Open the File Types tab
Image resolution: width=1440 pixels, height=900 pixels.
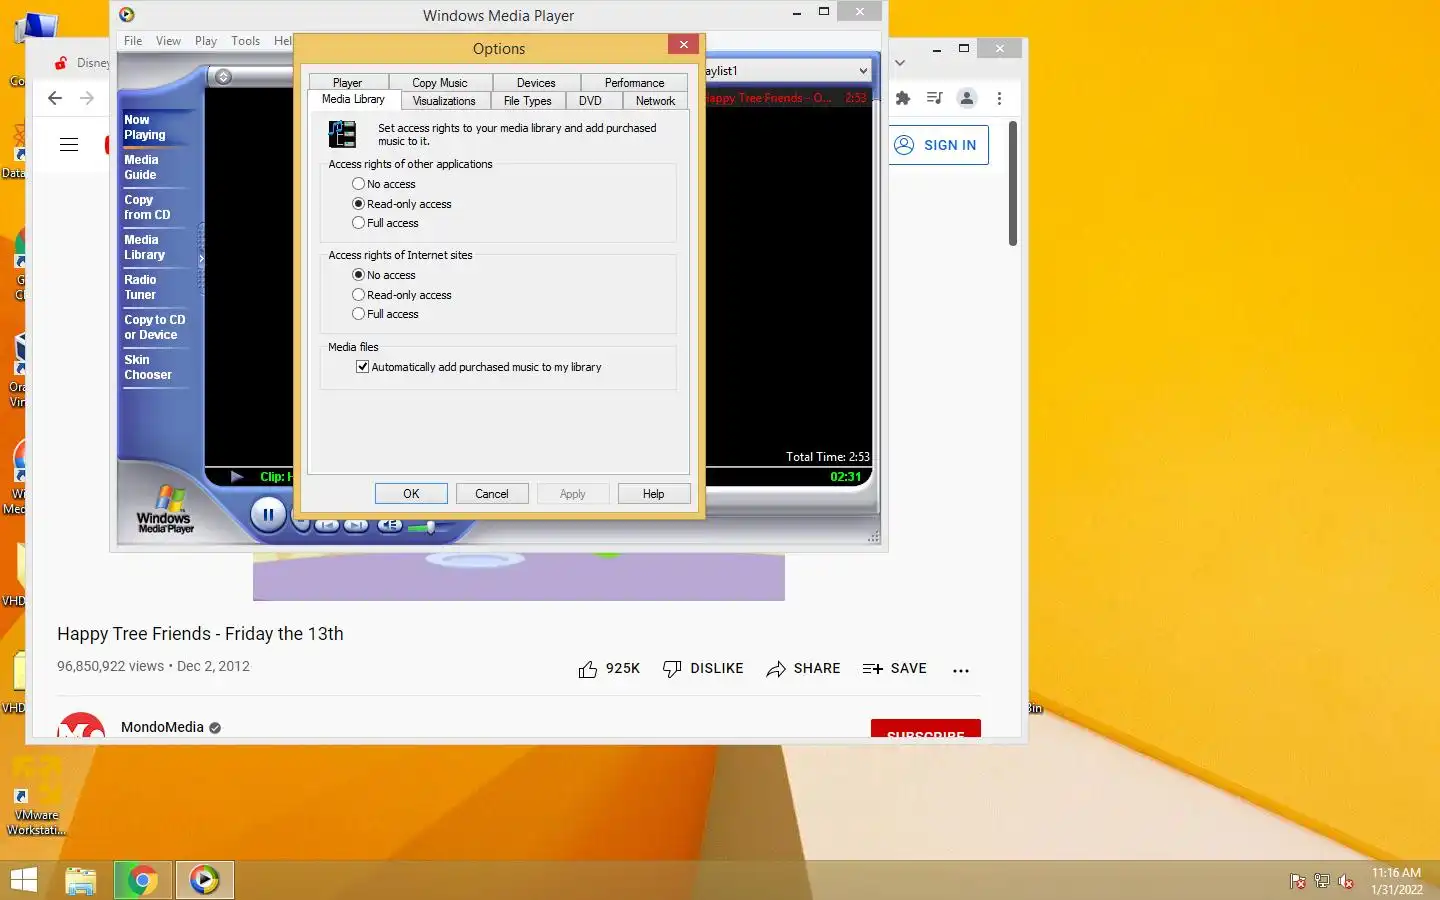[527, 101]
